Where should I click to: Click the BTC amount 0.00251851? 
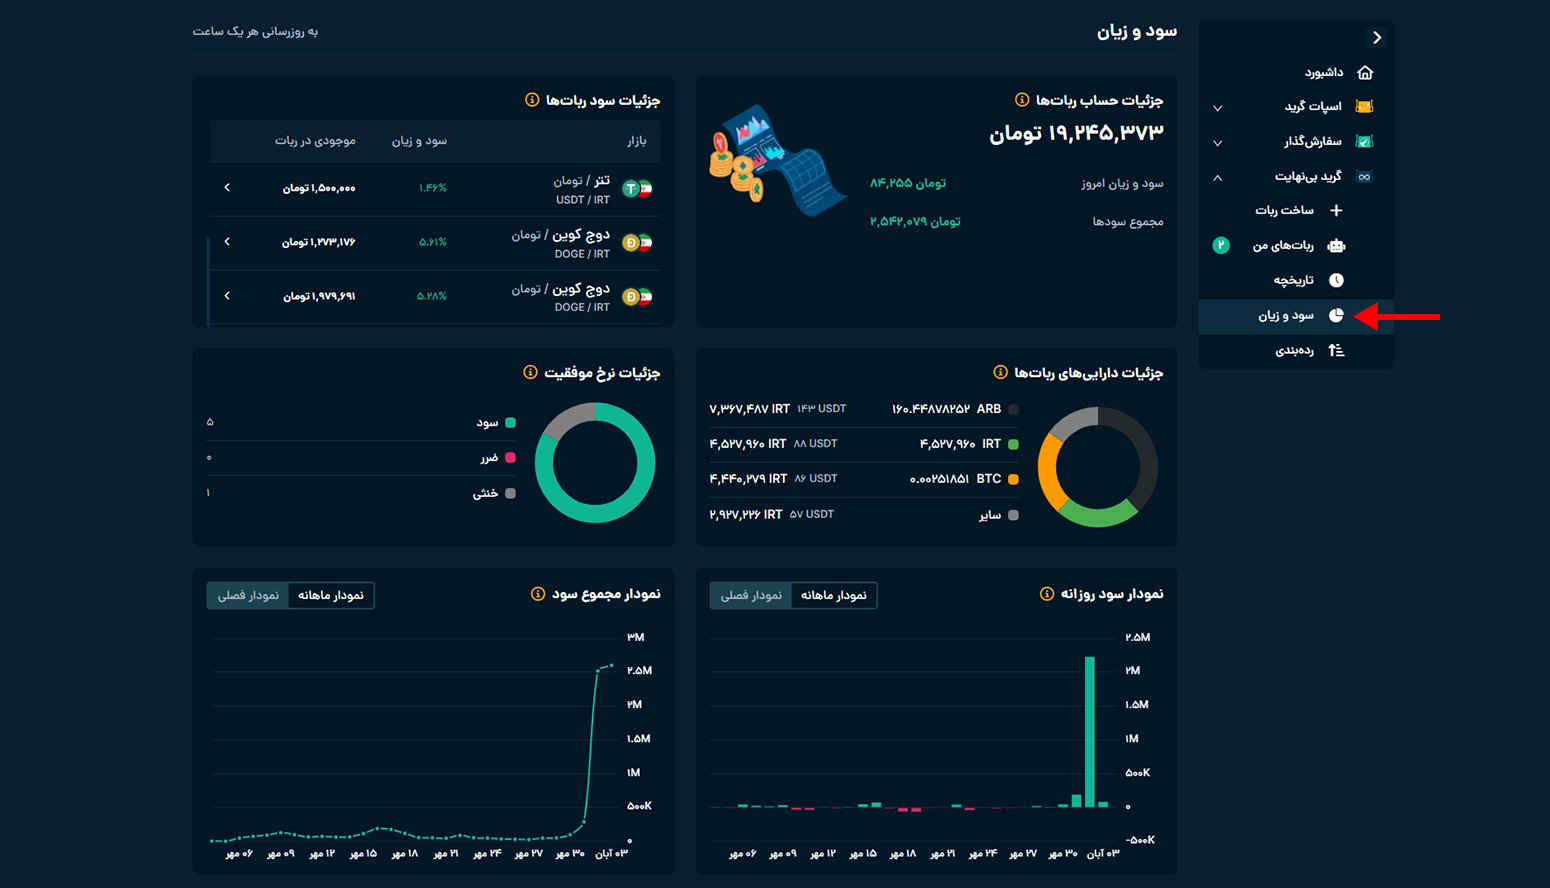(939, 479)
